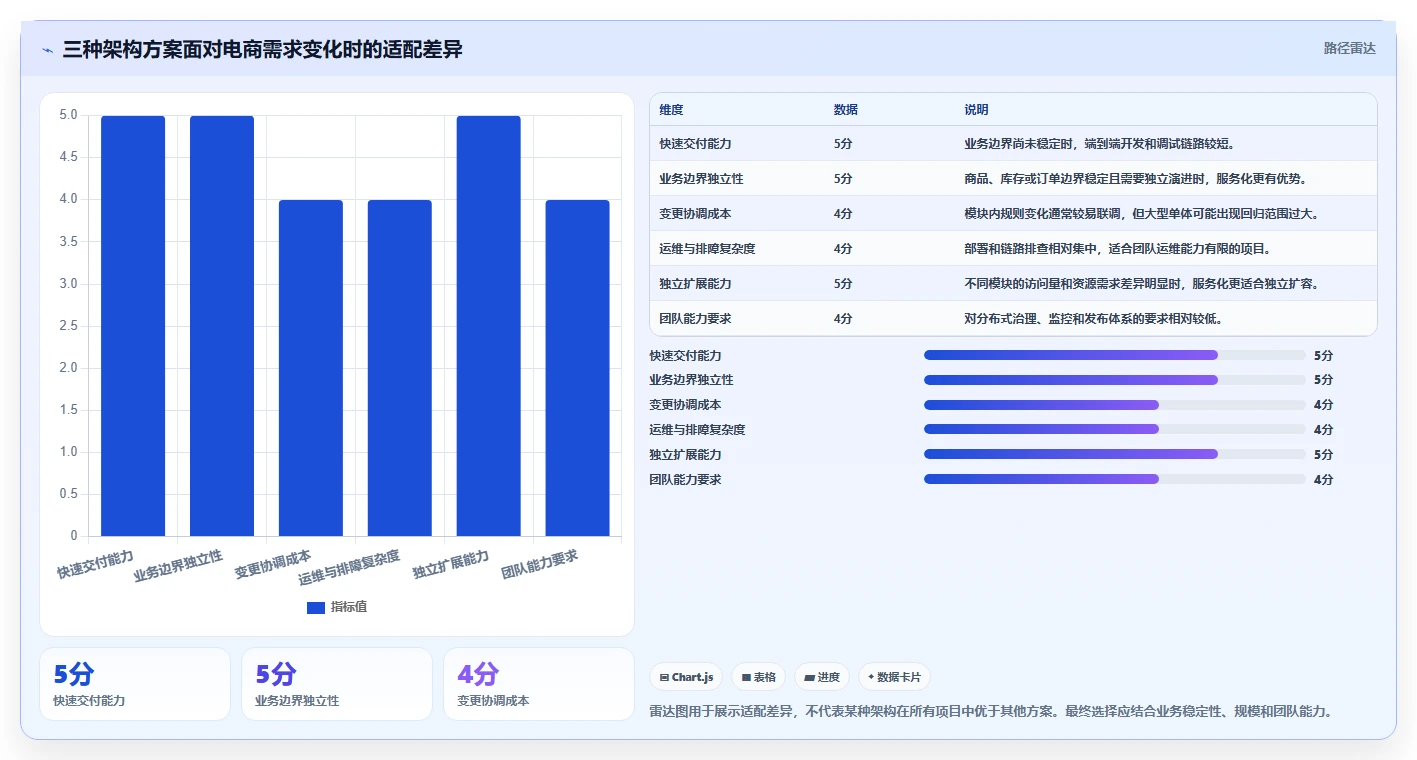Click the 运维与排障复杂度 progress bar
This screenshot has width=1417, height=760.
(1114, 429)
